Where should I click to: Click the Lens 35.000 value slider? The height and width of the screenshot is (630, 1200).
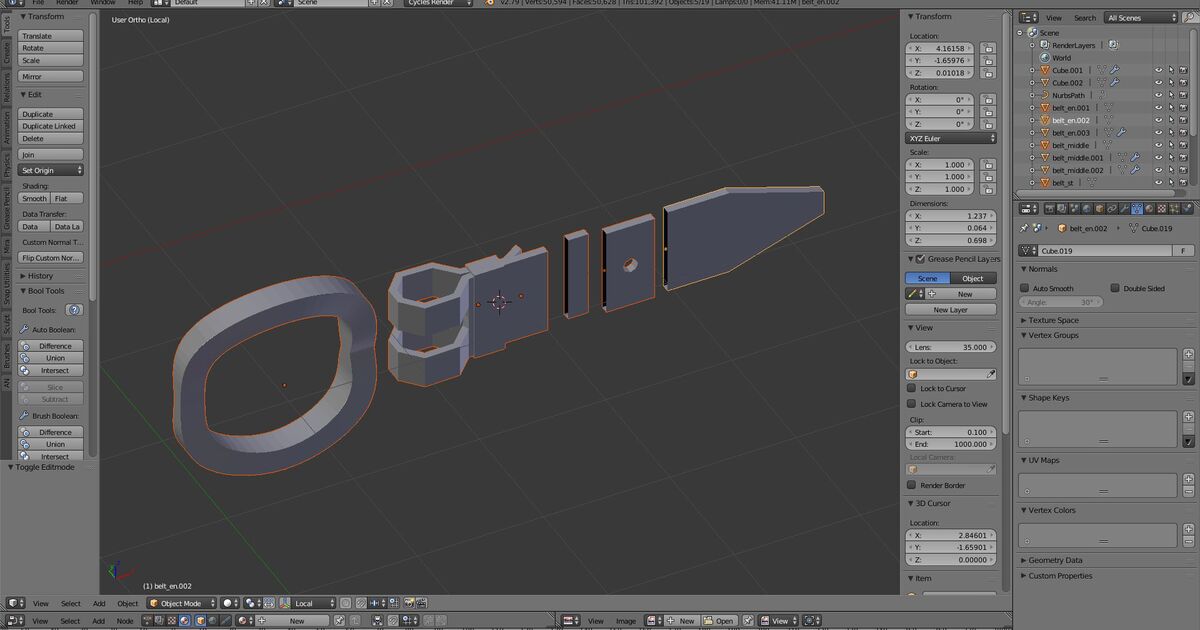click(x=951, y=347)
